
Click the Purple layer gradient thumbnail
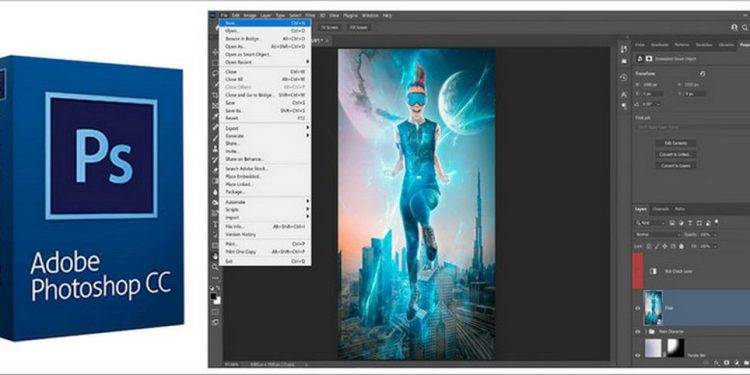653,347
